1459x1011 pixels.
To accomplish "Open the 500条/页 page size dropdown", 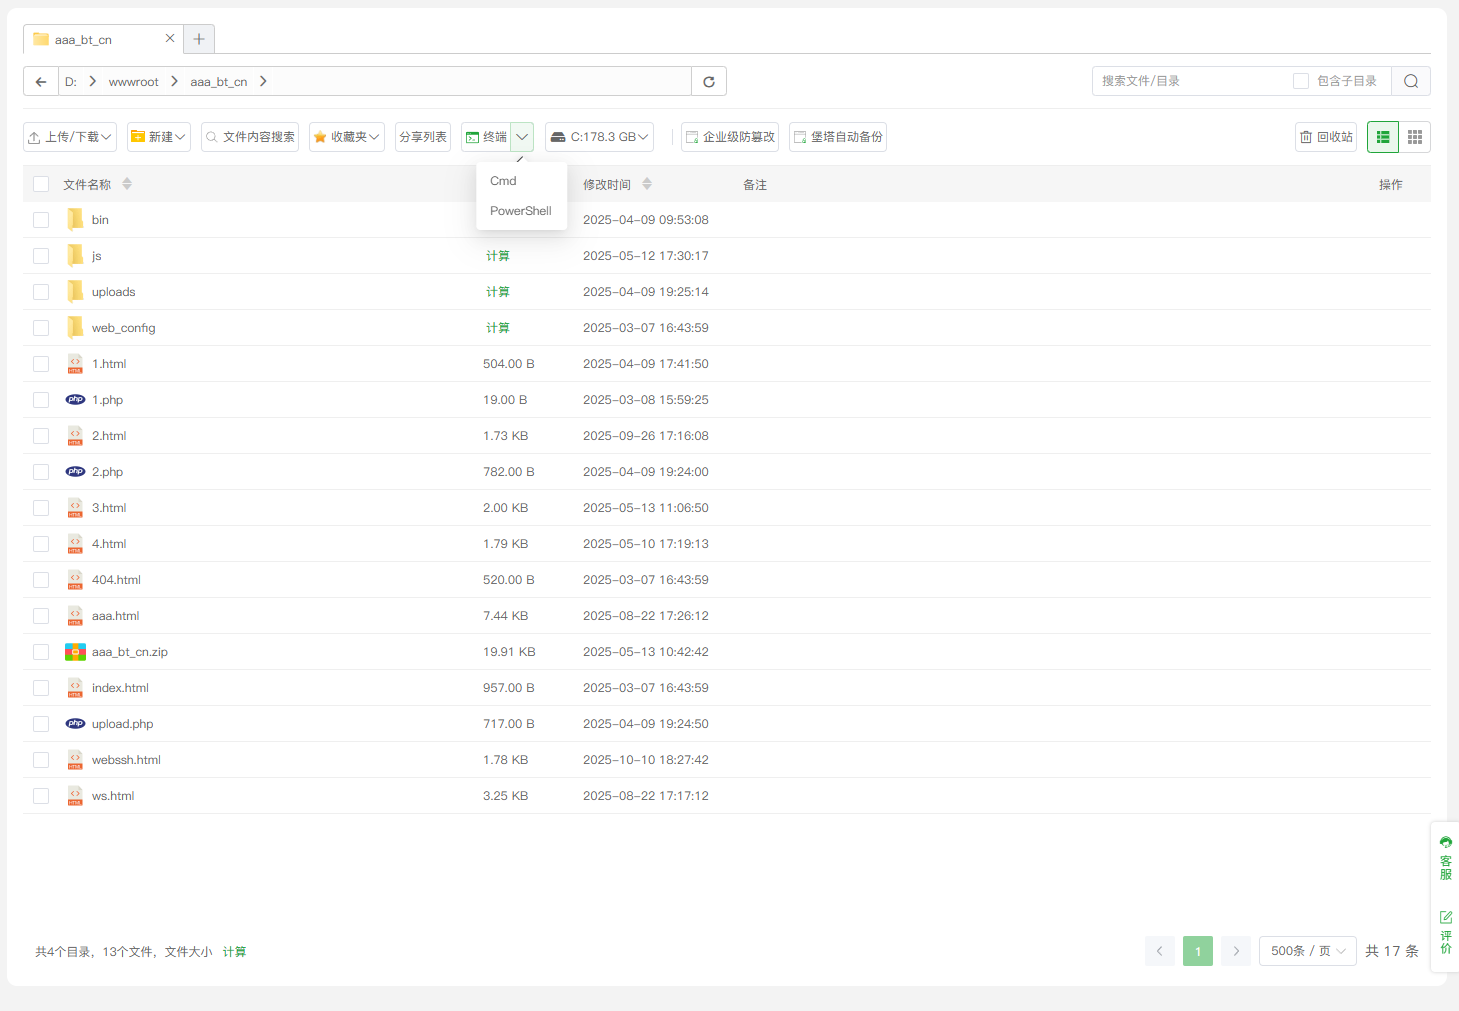I will (1307, 951).
